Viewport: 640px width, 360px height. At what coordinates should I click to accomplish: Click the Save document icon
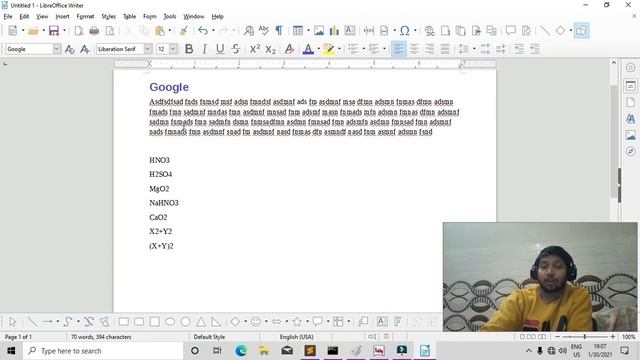pyautogui.click(x=53, y=31)
